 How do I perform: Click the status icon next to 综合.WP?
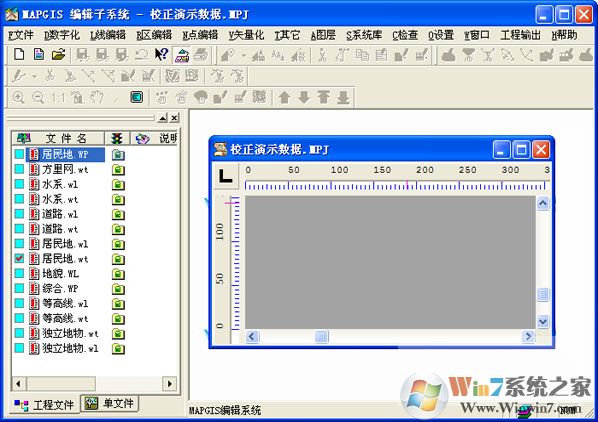(x=118, y=289)
